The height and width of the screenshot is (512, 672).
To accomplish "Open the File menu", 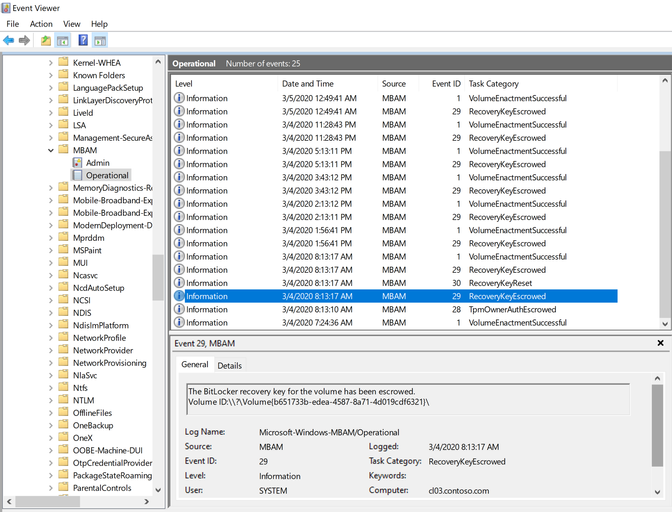I will [x=12, y=24].
